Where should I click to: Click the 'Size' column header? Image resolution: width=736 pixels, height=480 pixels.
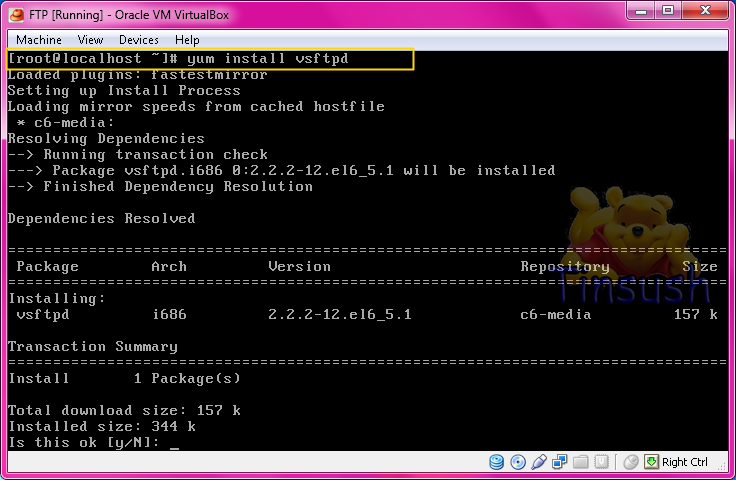(x=700, y=267)
